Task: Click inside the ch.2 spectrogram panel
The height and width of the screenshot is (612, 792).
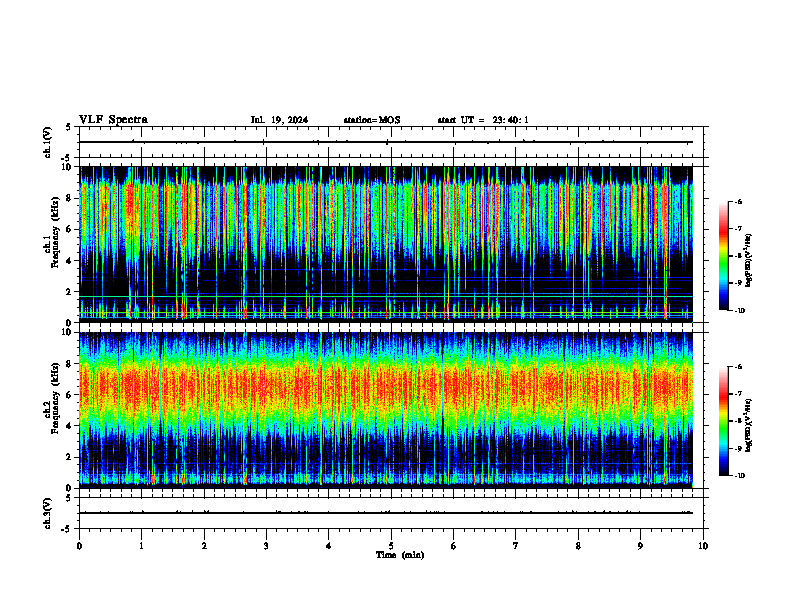Action: 386,410
